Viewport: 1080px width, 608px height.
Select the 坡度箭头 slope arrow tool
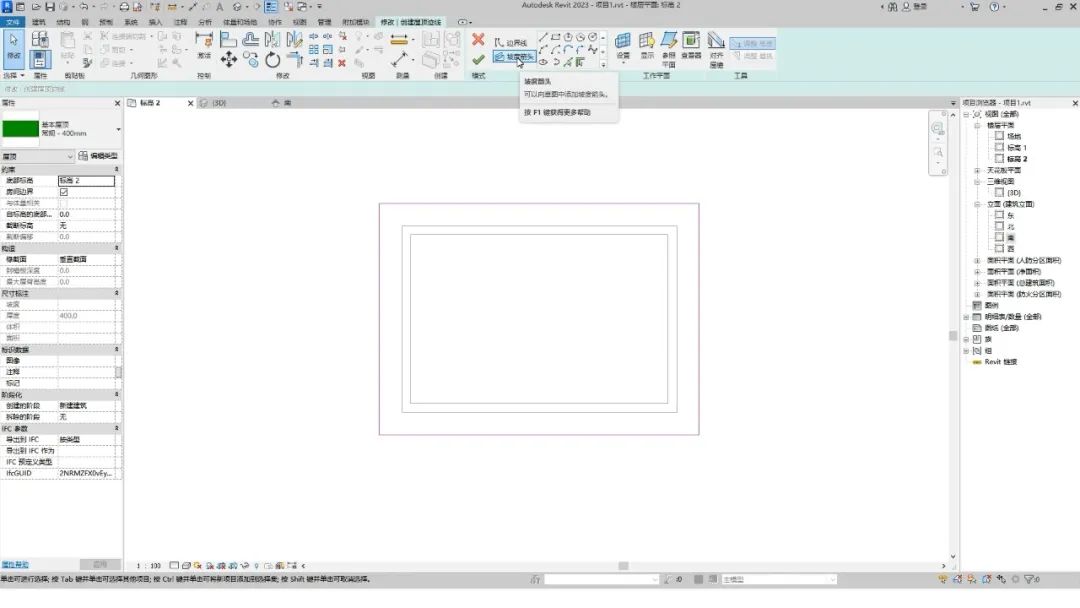coord(514,58)
